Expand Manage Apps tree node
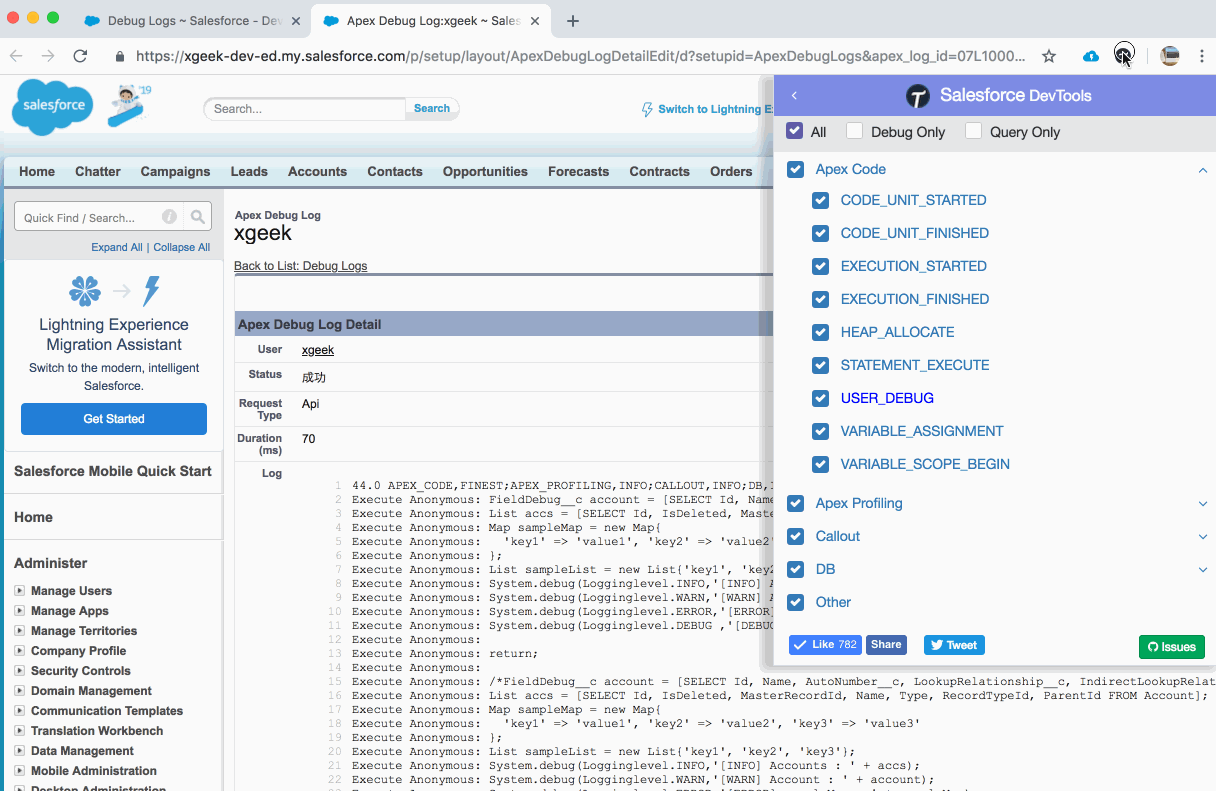Image resolution: width=1216 pixels, height=791 pixels. (19, 611)
